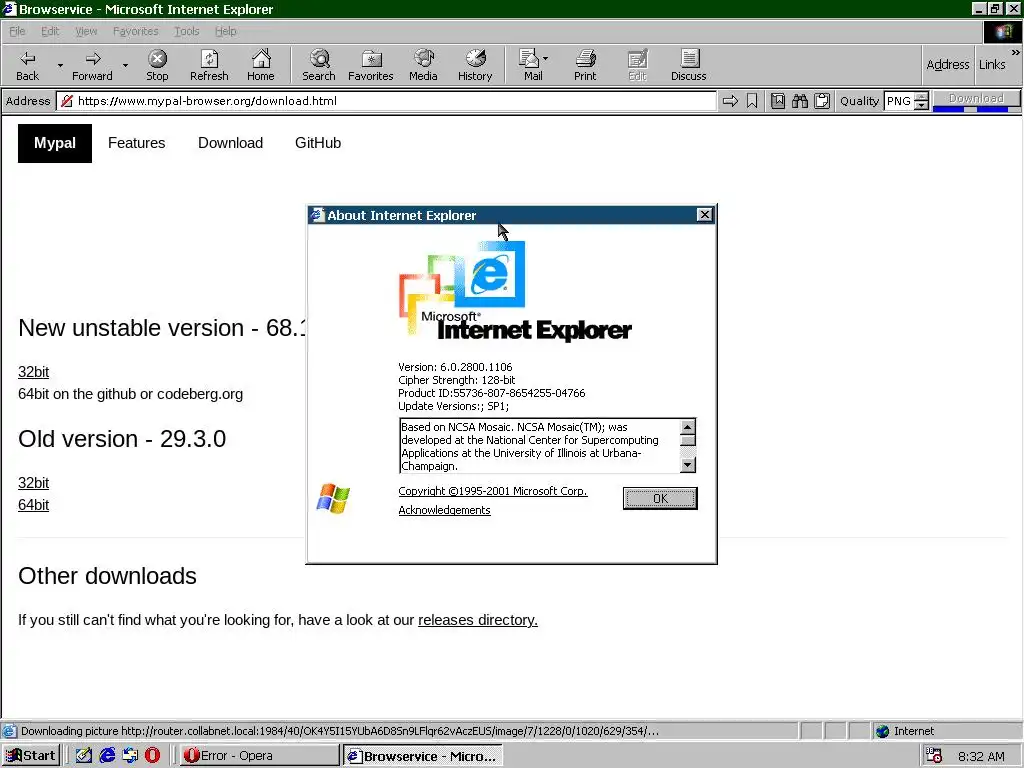Open the File menu
This screenshot has height=768, width=1024.
[17, 31]
